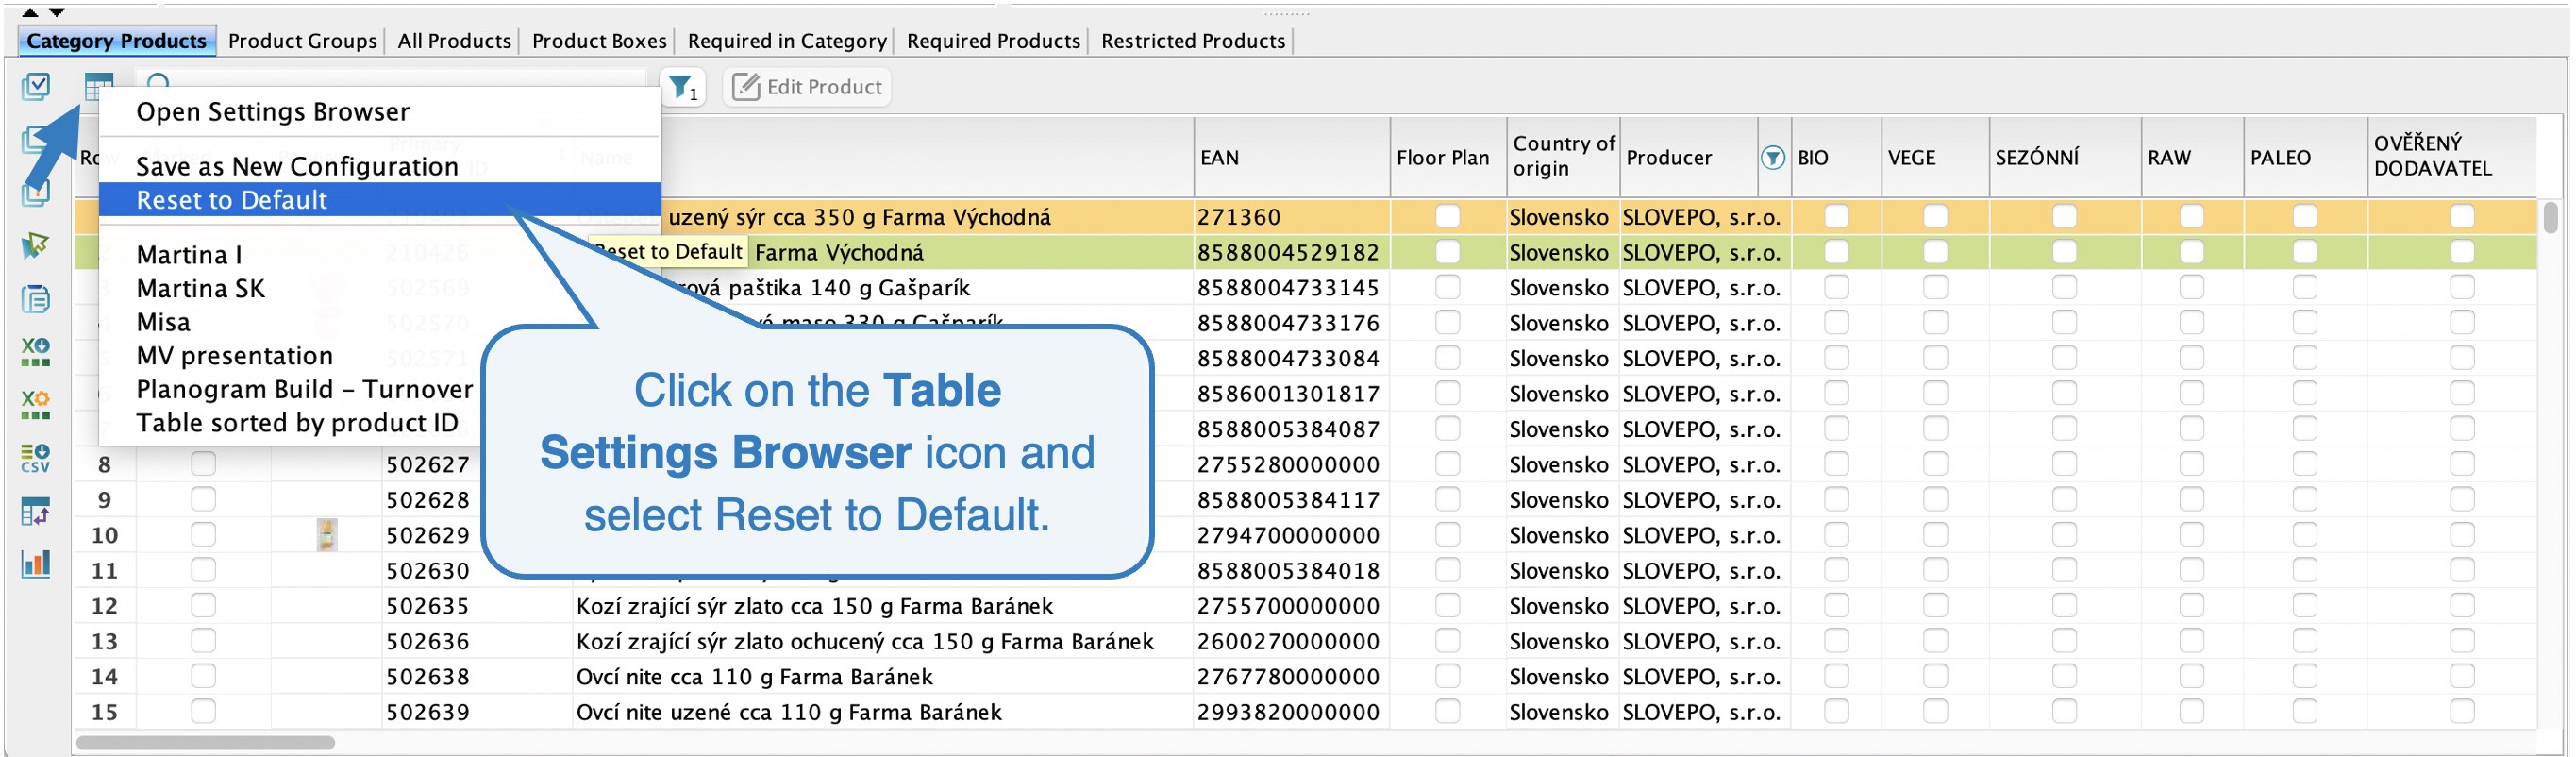Click the filter funnel icon with badge 1

(683, 88)
